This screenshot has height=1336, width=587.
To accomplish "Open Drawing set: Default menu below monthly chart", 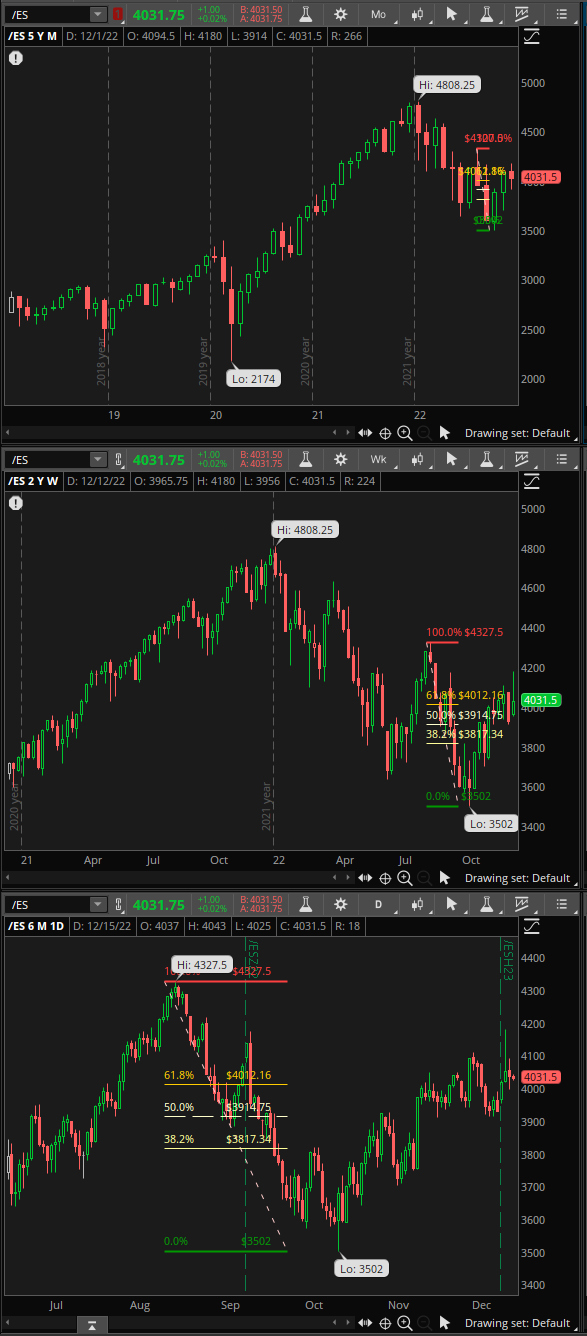I will click(x=517, y=433).
